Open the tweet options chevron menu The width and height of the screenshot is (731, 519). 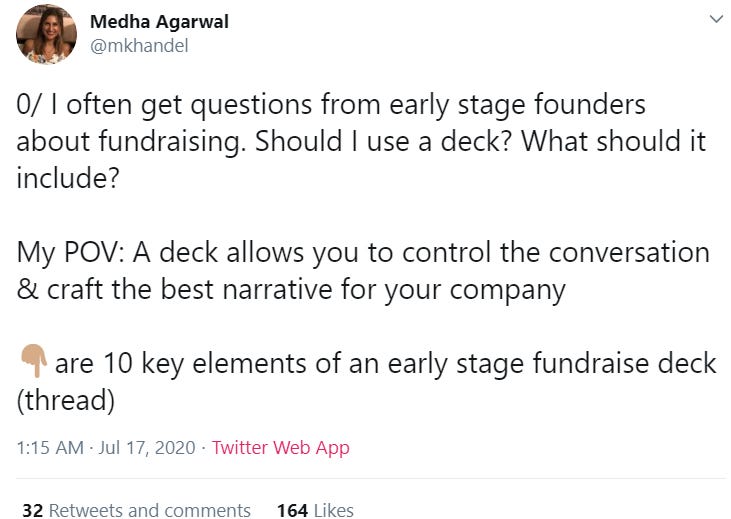click(x=715, y=20)
